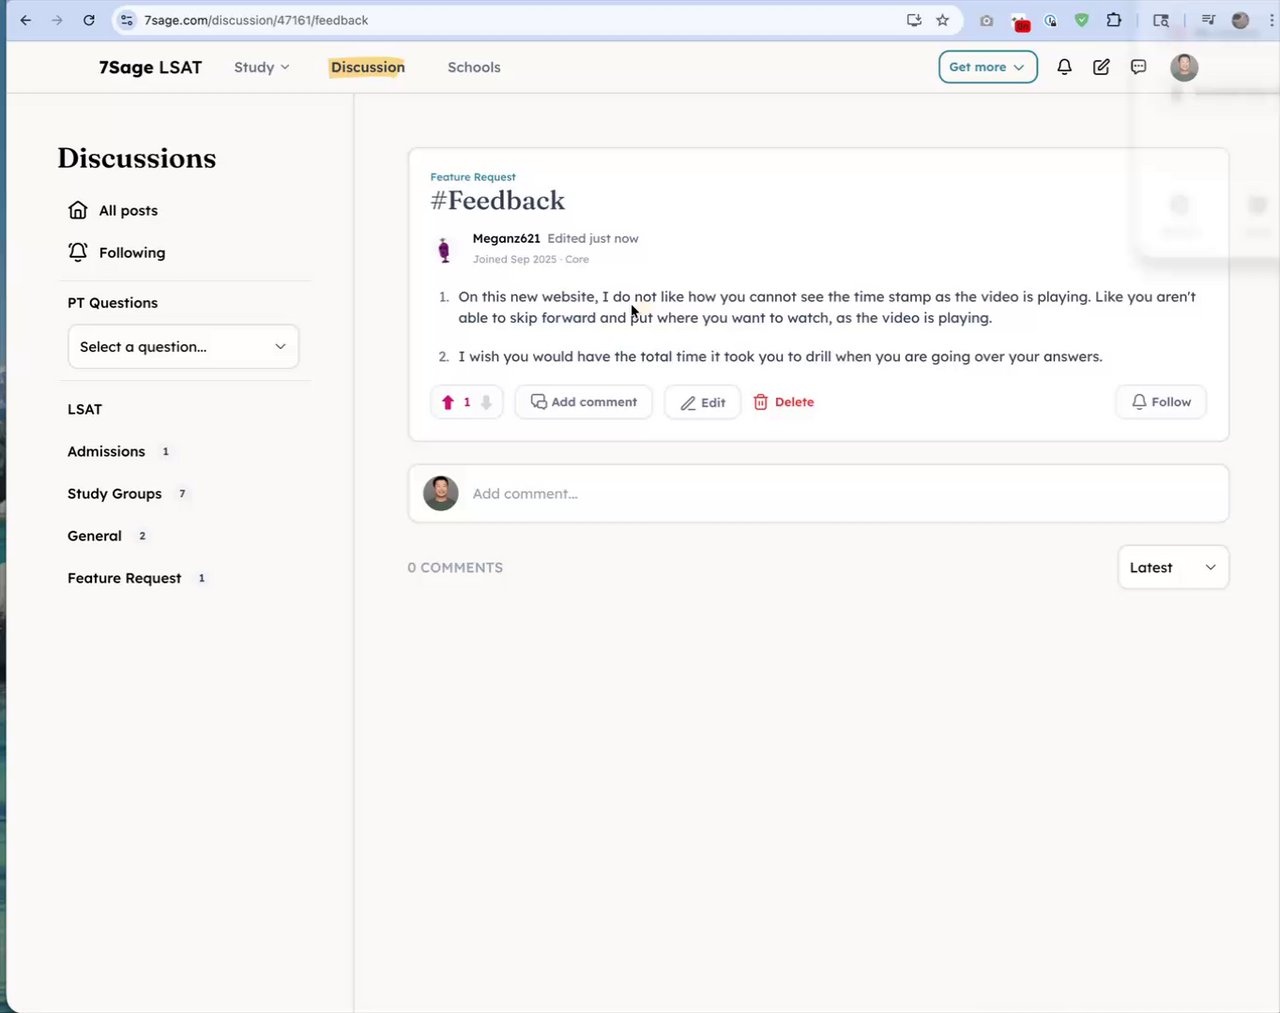Click the PT Questions label
Image resolution: width=1280 pixels, height=1013 pixels.
point(113,303)
